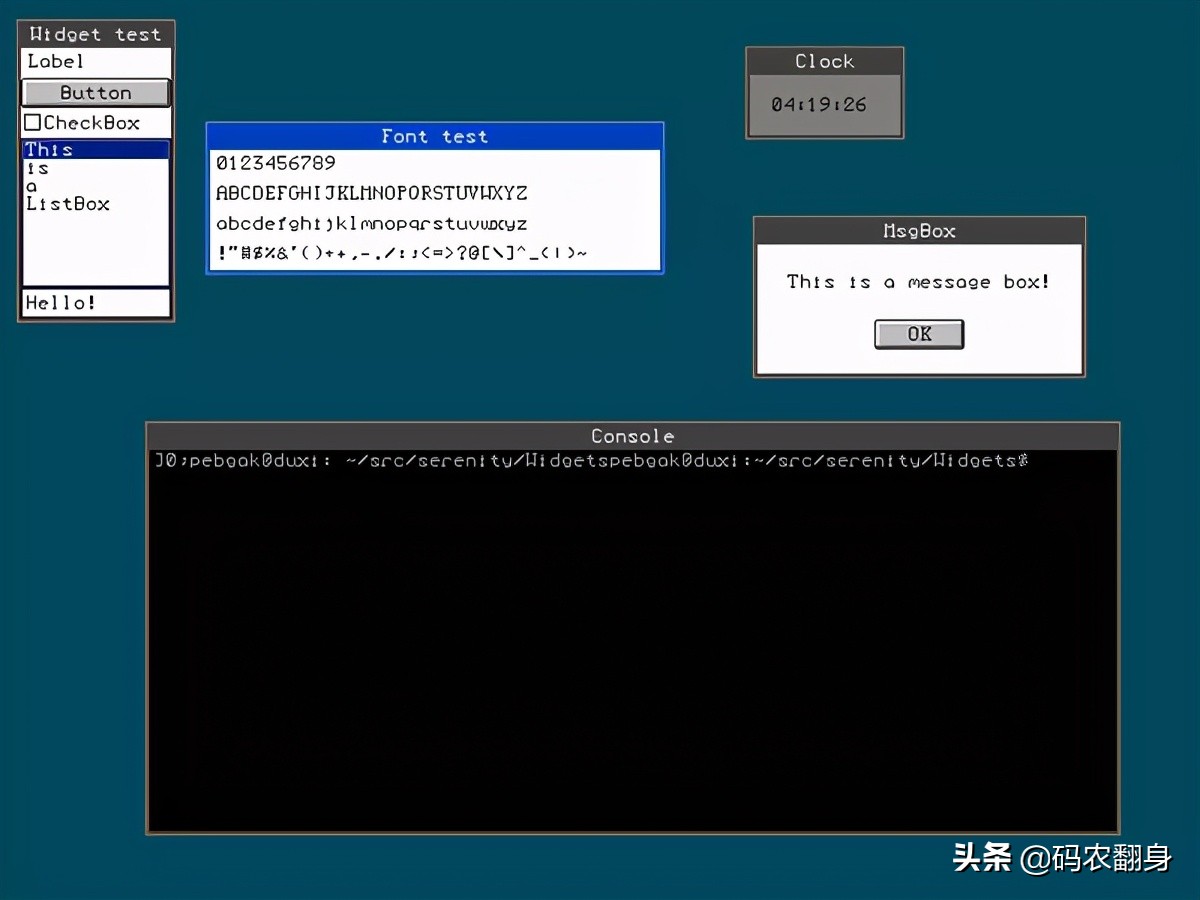Click the Button in Widget test window

click(96, 93)
